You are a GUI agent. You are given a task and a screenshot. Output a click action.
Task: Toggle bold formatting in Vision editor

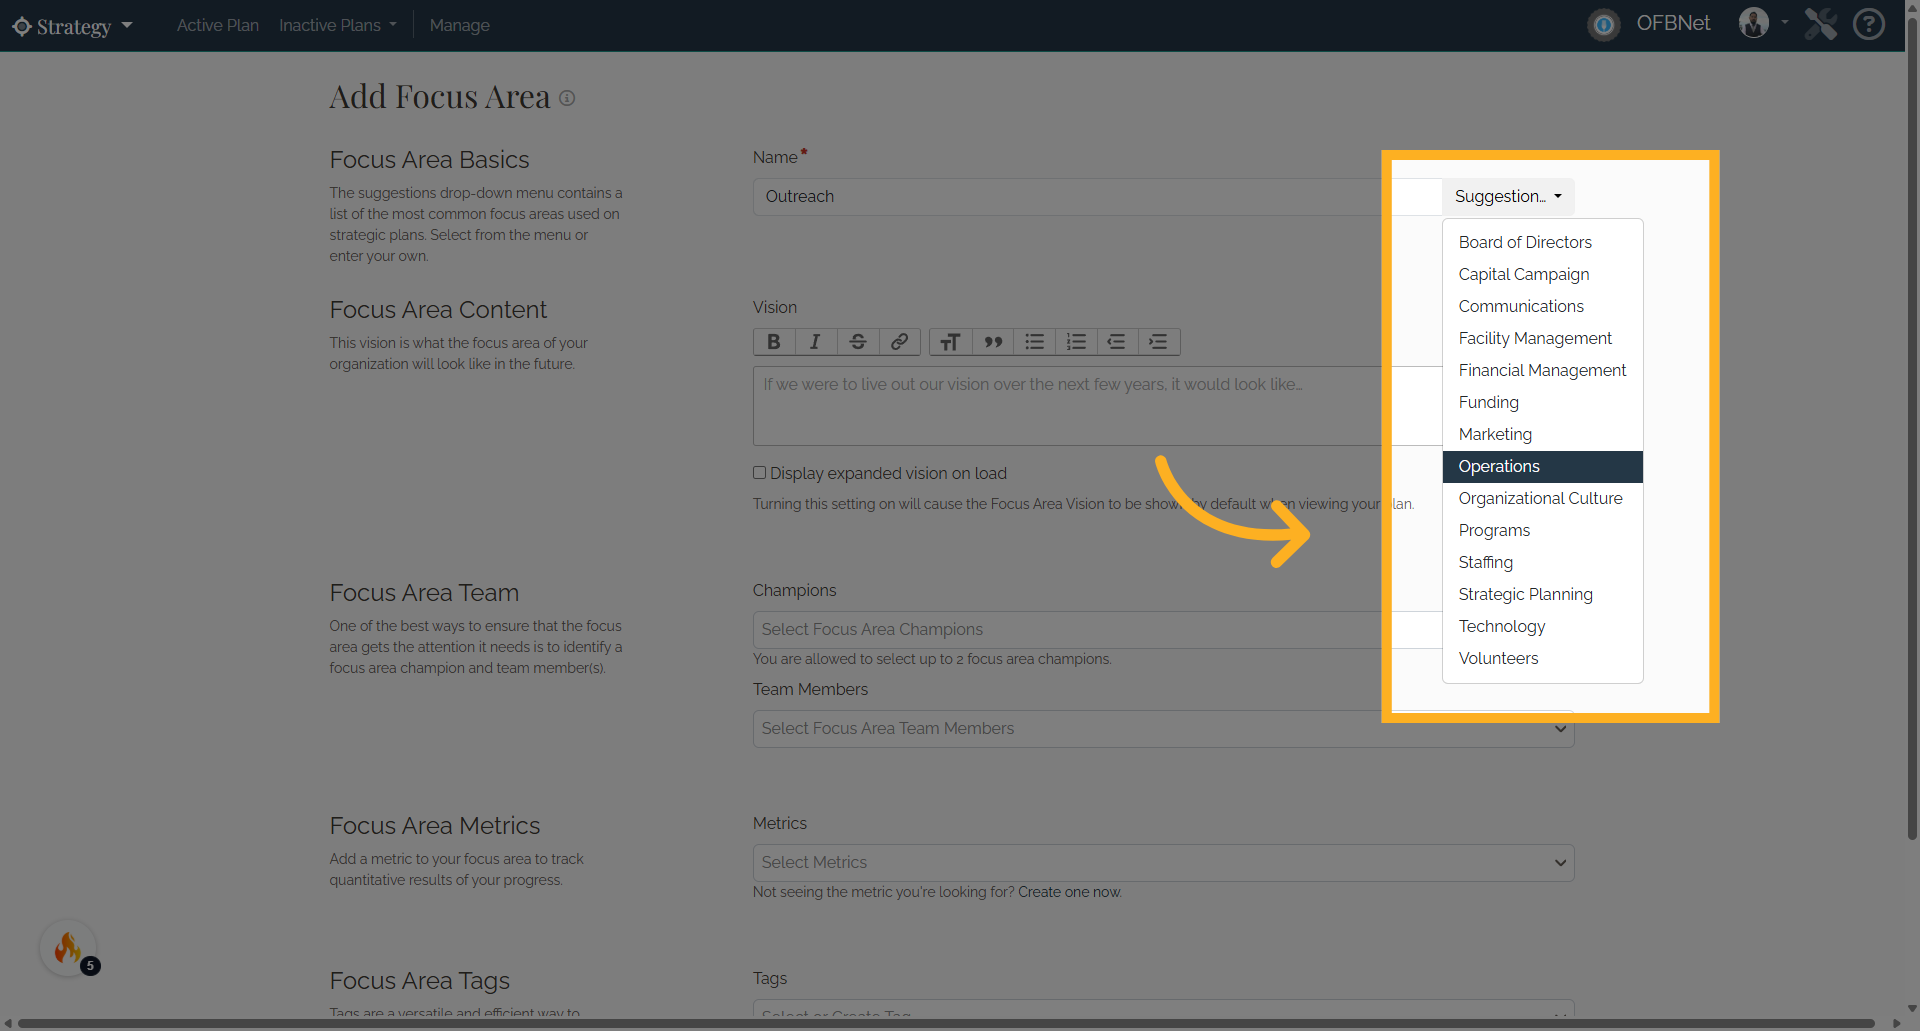pyautogui.click(x=774, y=342)
